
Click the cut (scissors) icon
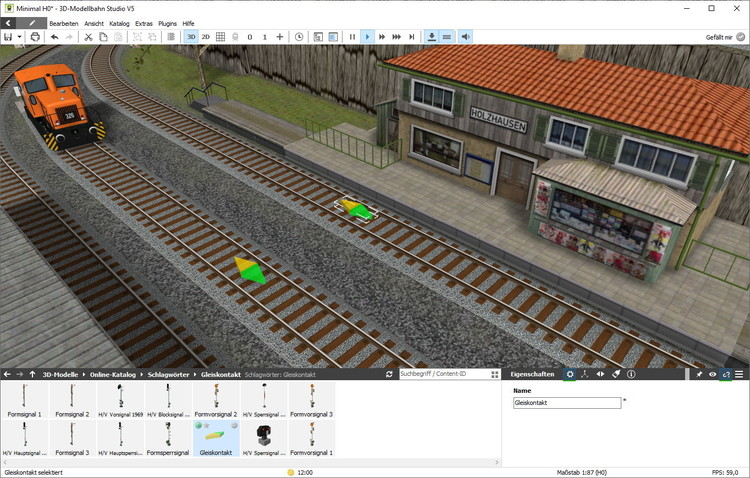88,37
